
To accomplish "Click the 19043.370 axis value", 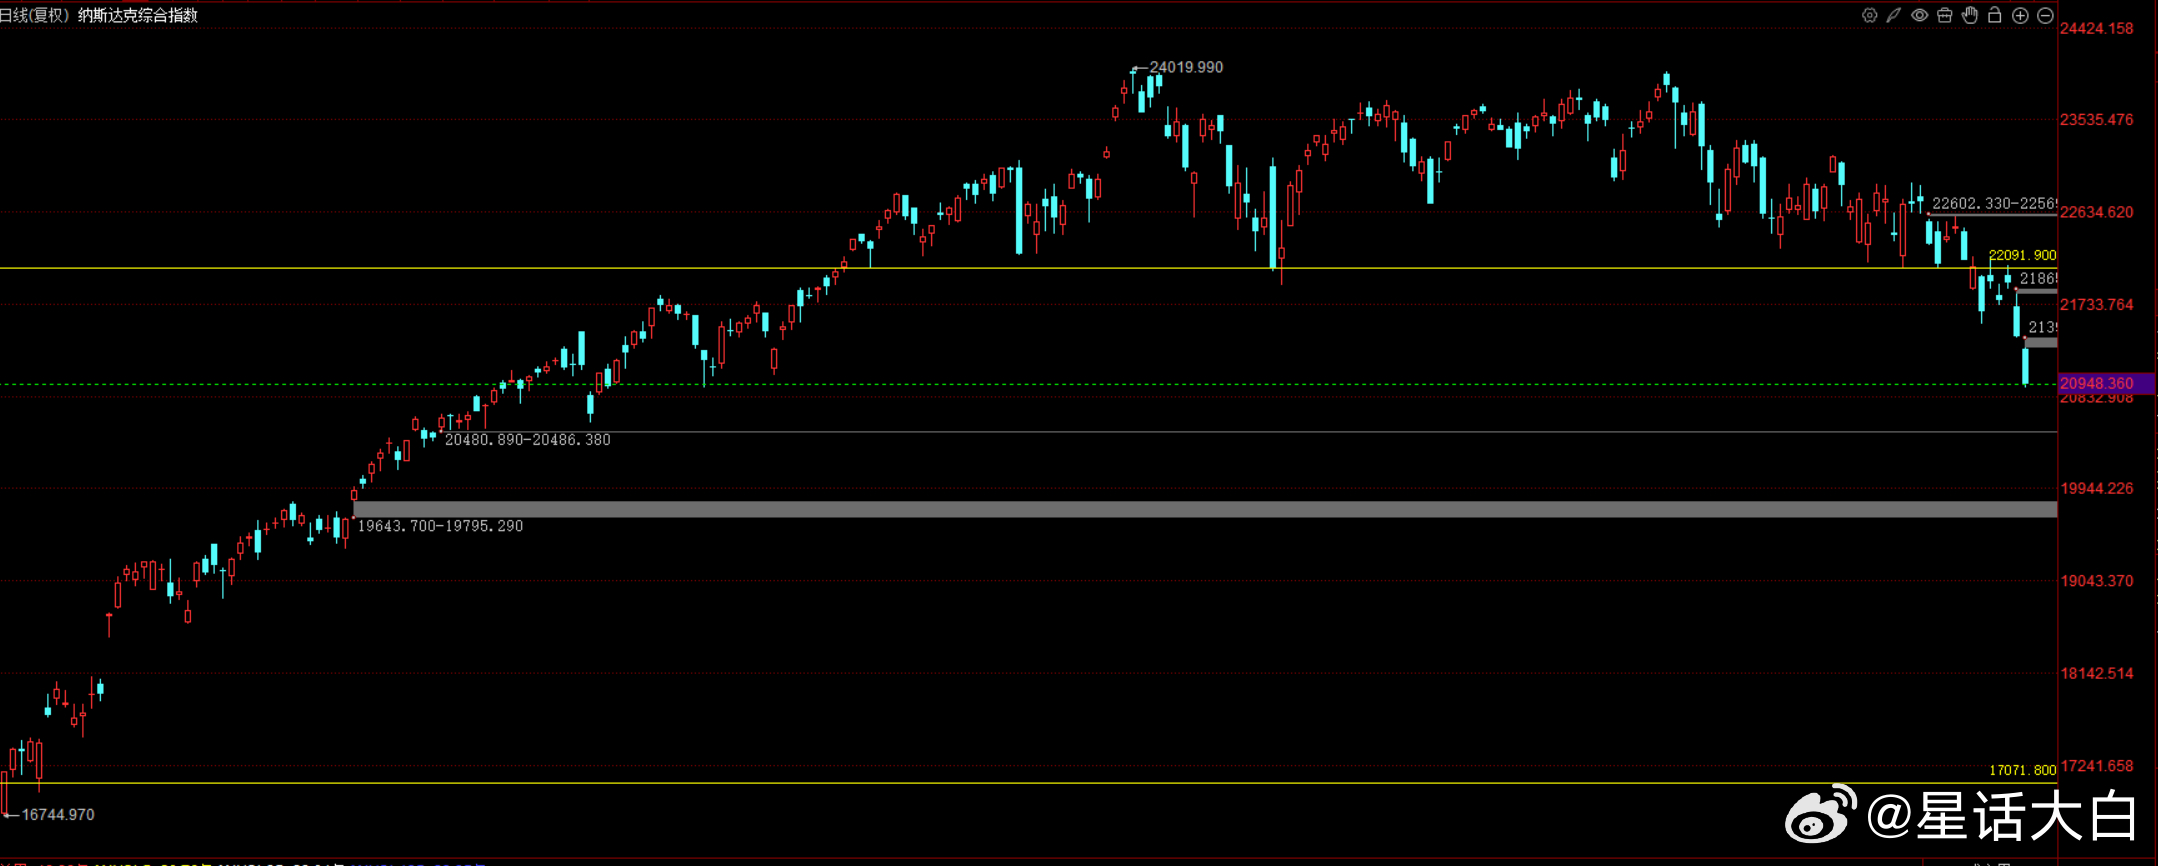I will (x=2096, y=580).
